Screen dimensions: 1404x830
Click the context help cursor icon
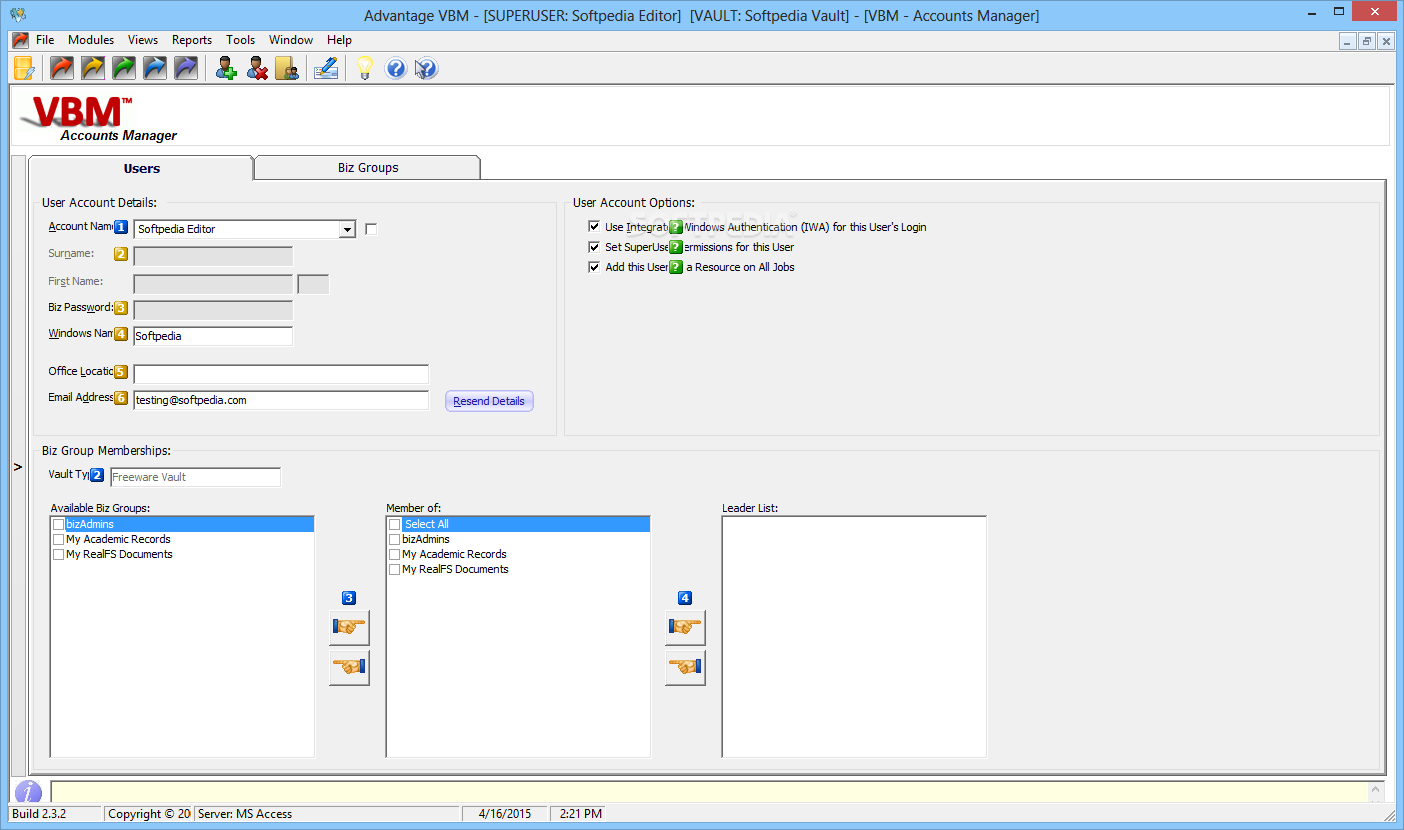[x=426, y=68]
